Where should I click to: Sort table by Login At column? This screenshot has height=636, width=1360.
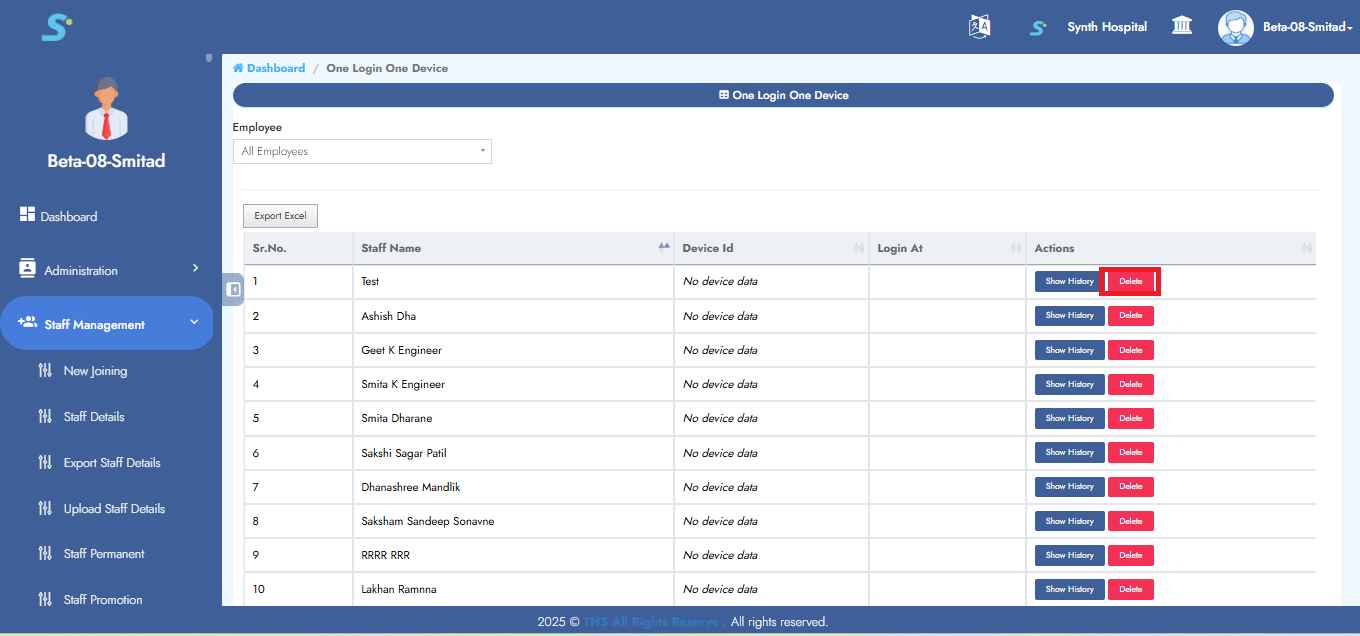click(x=900, y=248)
